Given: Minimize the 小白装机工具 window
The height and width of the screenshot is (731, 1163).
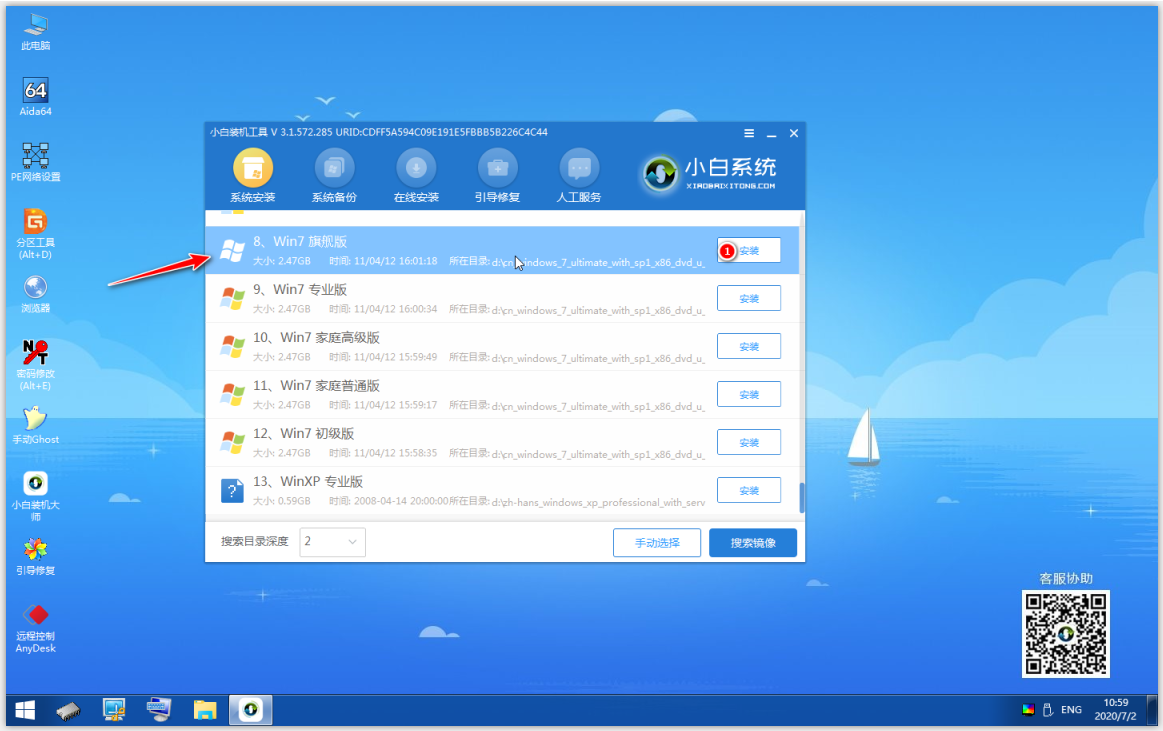Looking at the screenshot, I should click(x=771, y=133).
